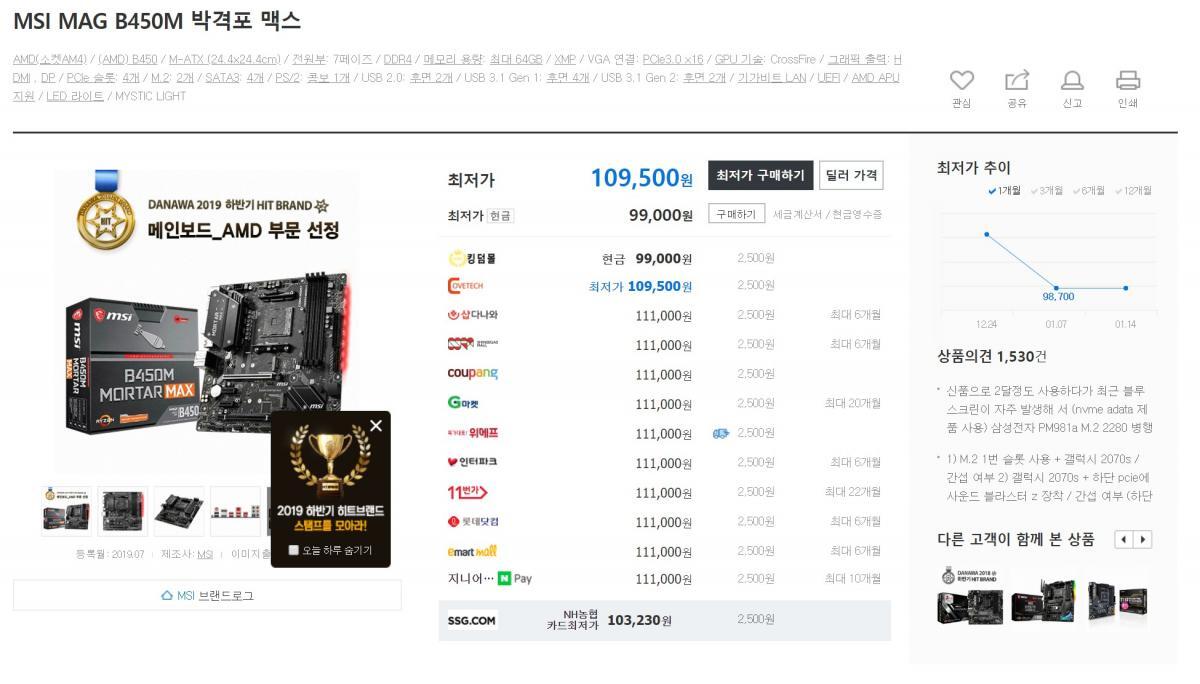The width and height of the screenshot is (1200, 684).
Task: Click the 98,700 price point on the chart
Action: (1056, 289)
